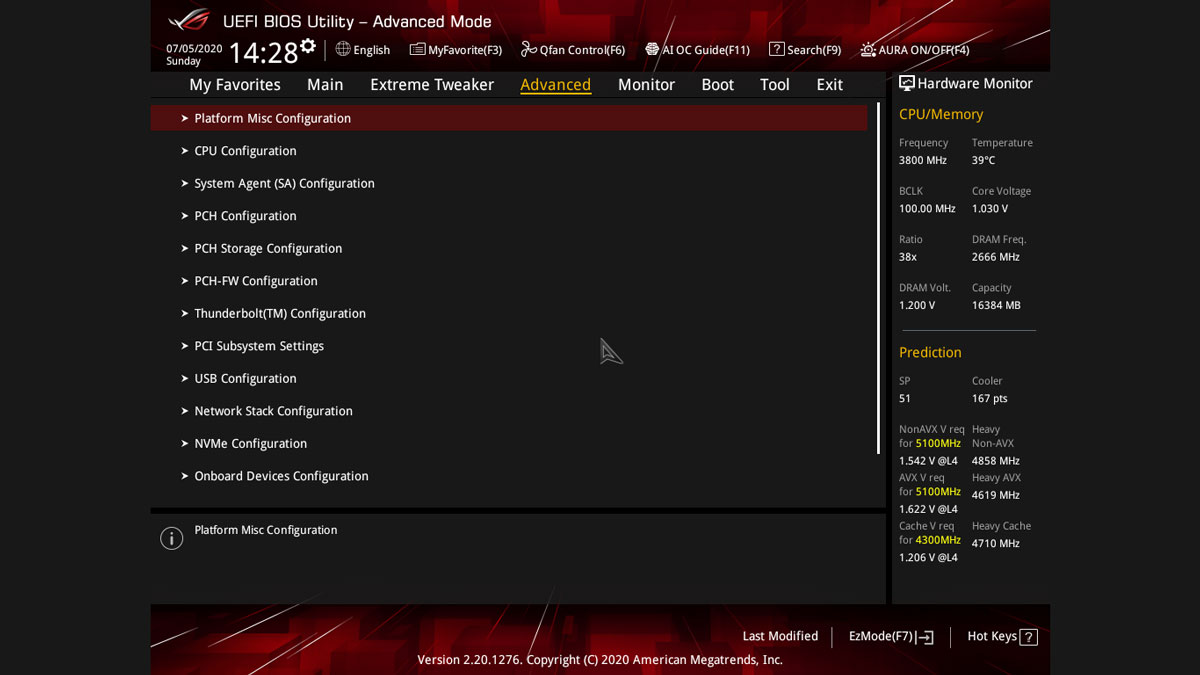
Task: Expand PCH-FW Configuration arrow
Action: [185, 281]
